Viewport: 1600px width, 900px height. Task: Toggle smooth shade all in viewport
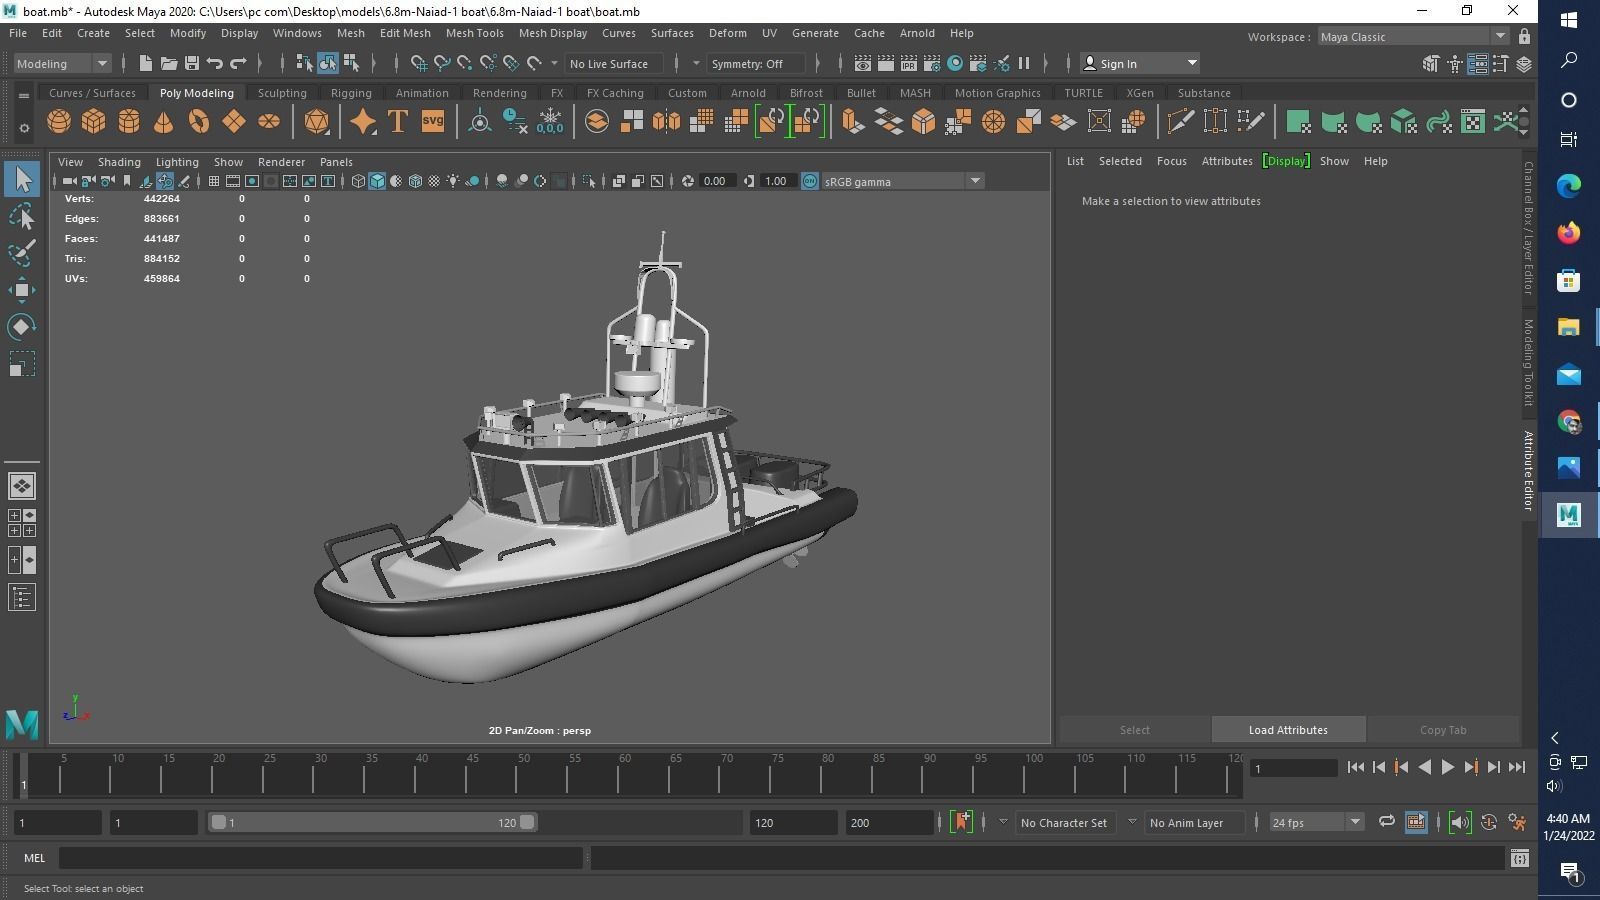pos(377,181)
